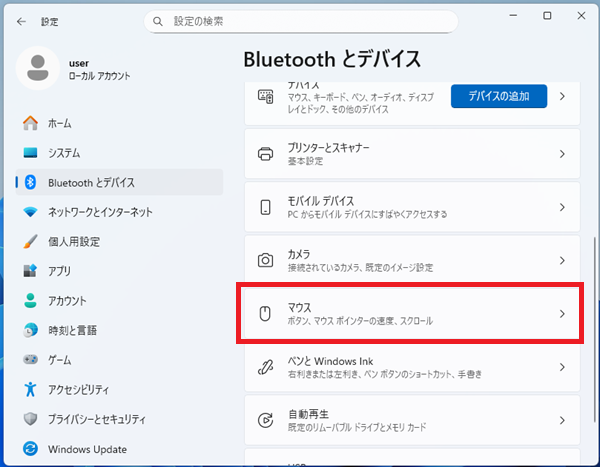The height and width of the screenshot is (467, 600).
Task: Click the デバイスの追加 button
Action: tap(499, 96)
